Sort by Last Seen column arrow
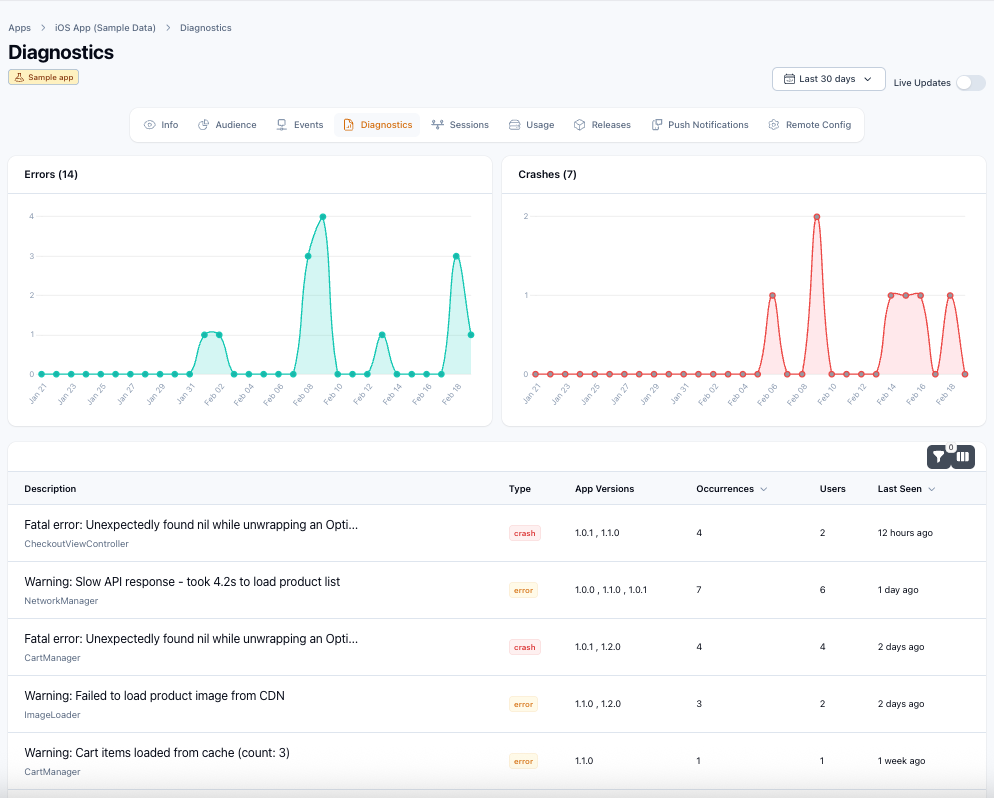Viewport: 994px width, 798px height. pos(932,490)
